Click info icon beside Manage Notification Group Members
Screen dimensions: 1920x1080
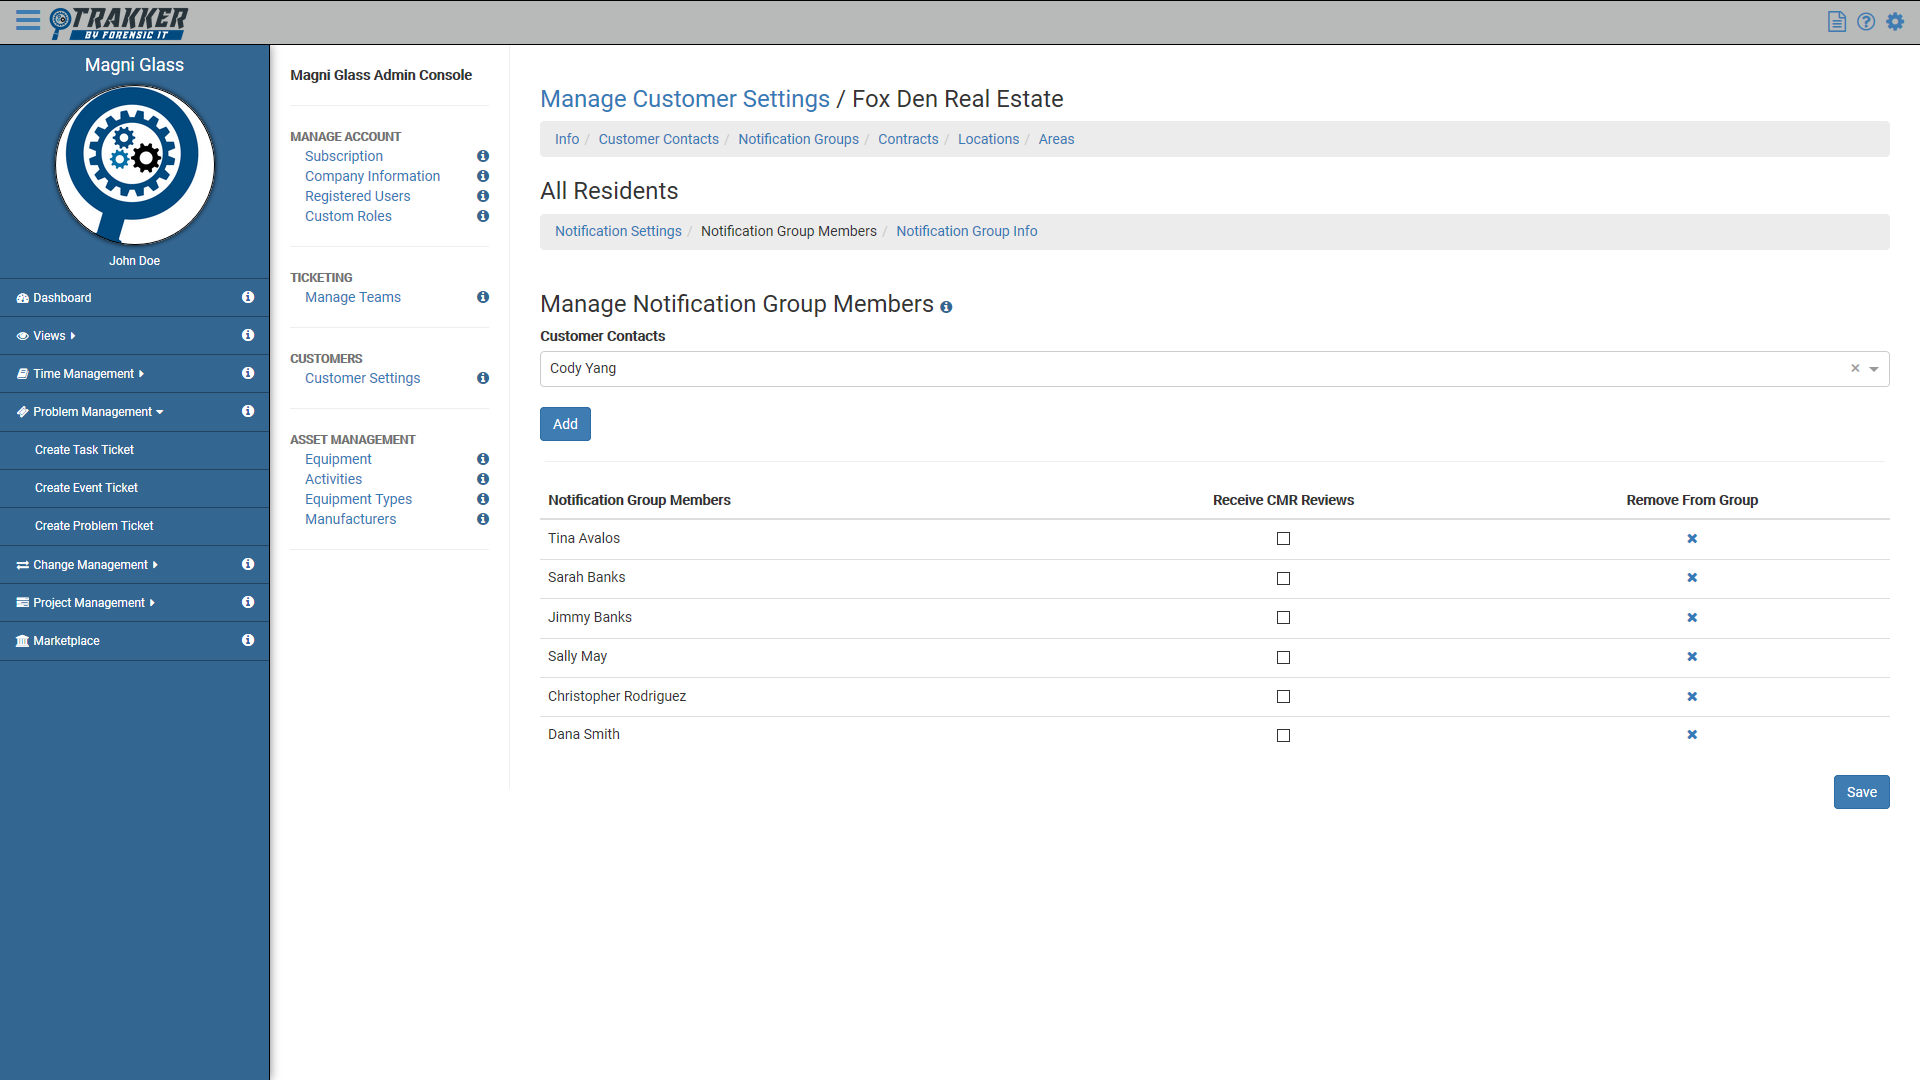point(946,308)
